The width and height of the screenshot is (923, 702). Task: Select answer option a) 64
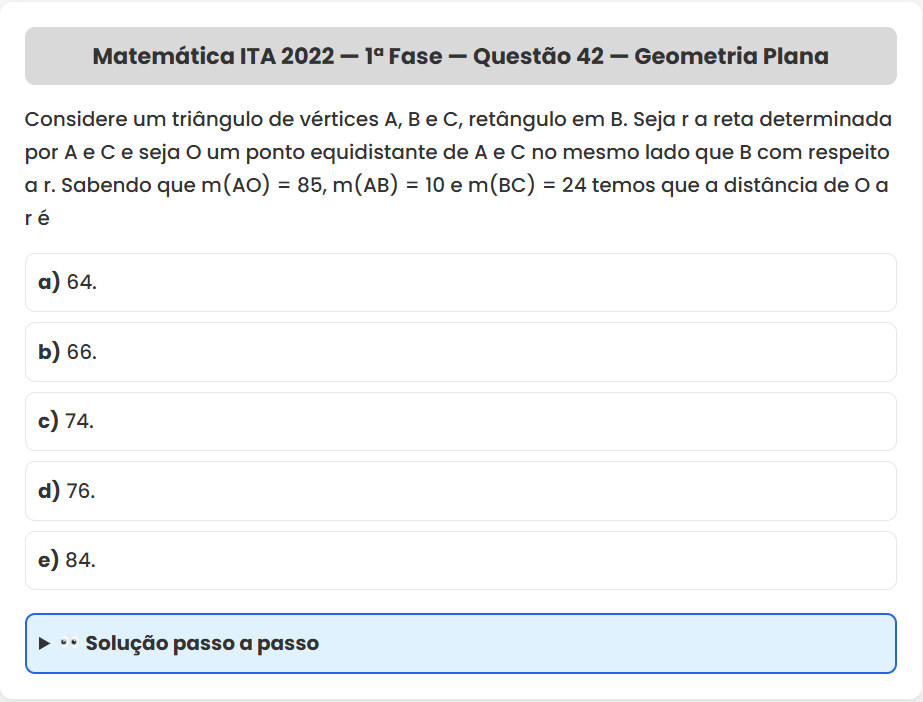coord(460,283)
